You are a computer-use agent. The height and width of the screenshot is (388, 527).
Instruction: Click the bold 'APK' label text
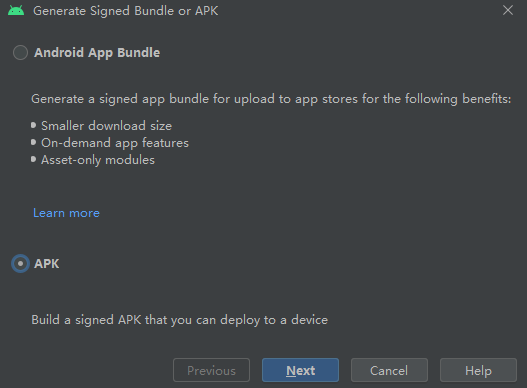point(46,264)
